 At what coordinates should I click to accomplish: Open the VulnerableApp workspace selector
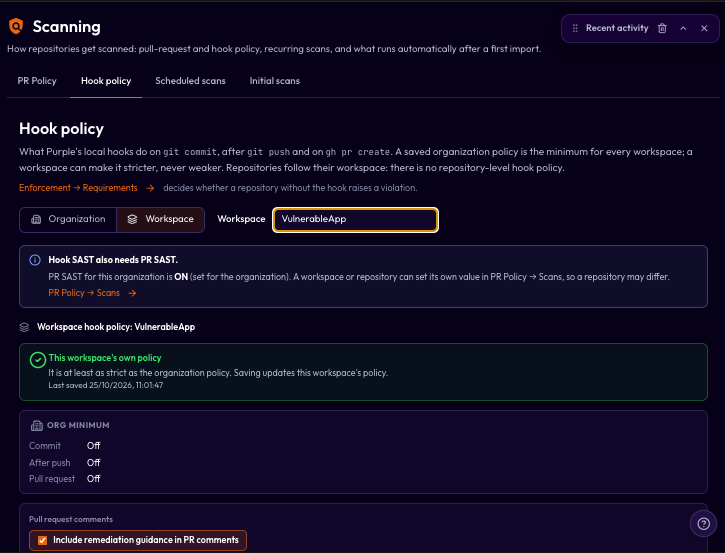(355, 220)
